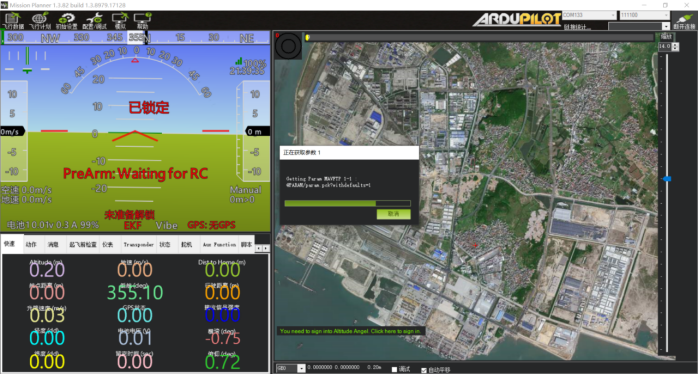
Task: Click the disconnect plug icon
Action: point(684,20)
